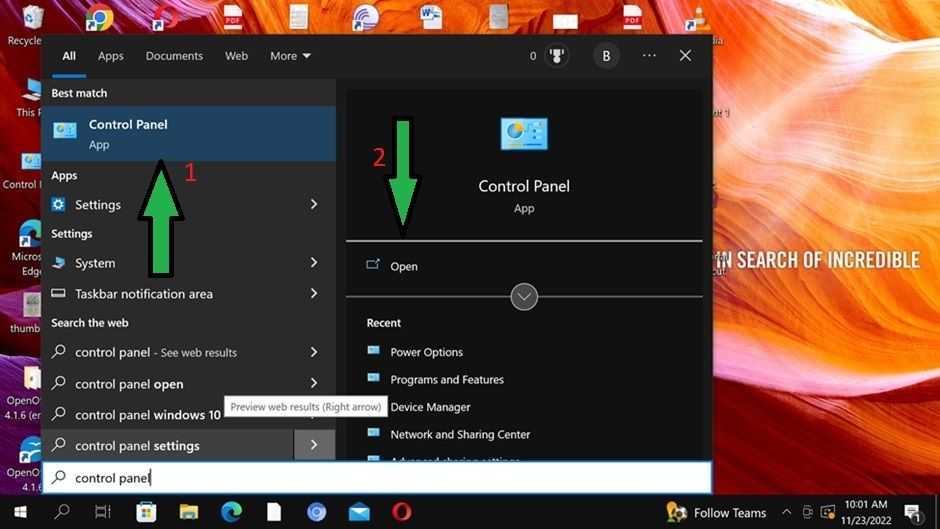Expand the Settings result arrow
The height and width of the screenshot is (529, 940).
[x=314, y=205]
